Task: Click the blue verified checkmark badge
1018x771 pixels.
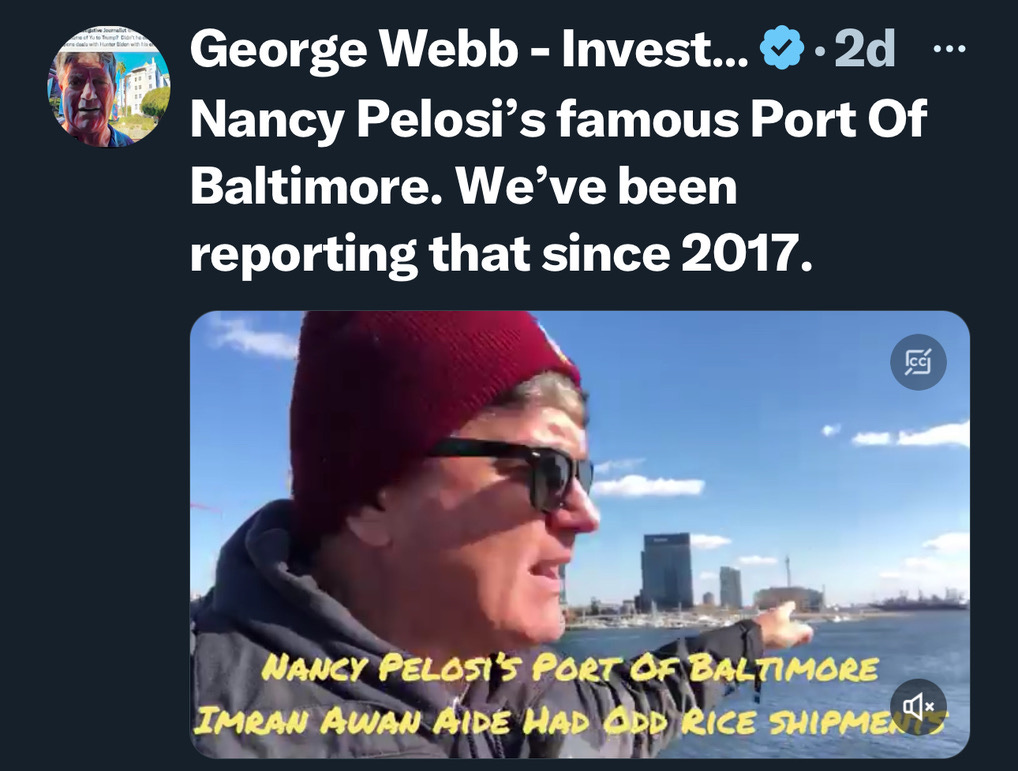Action: pos(781,48)
